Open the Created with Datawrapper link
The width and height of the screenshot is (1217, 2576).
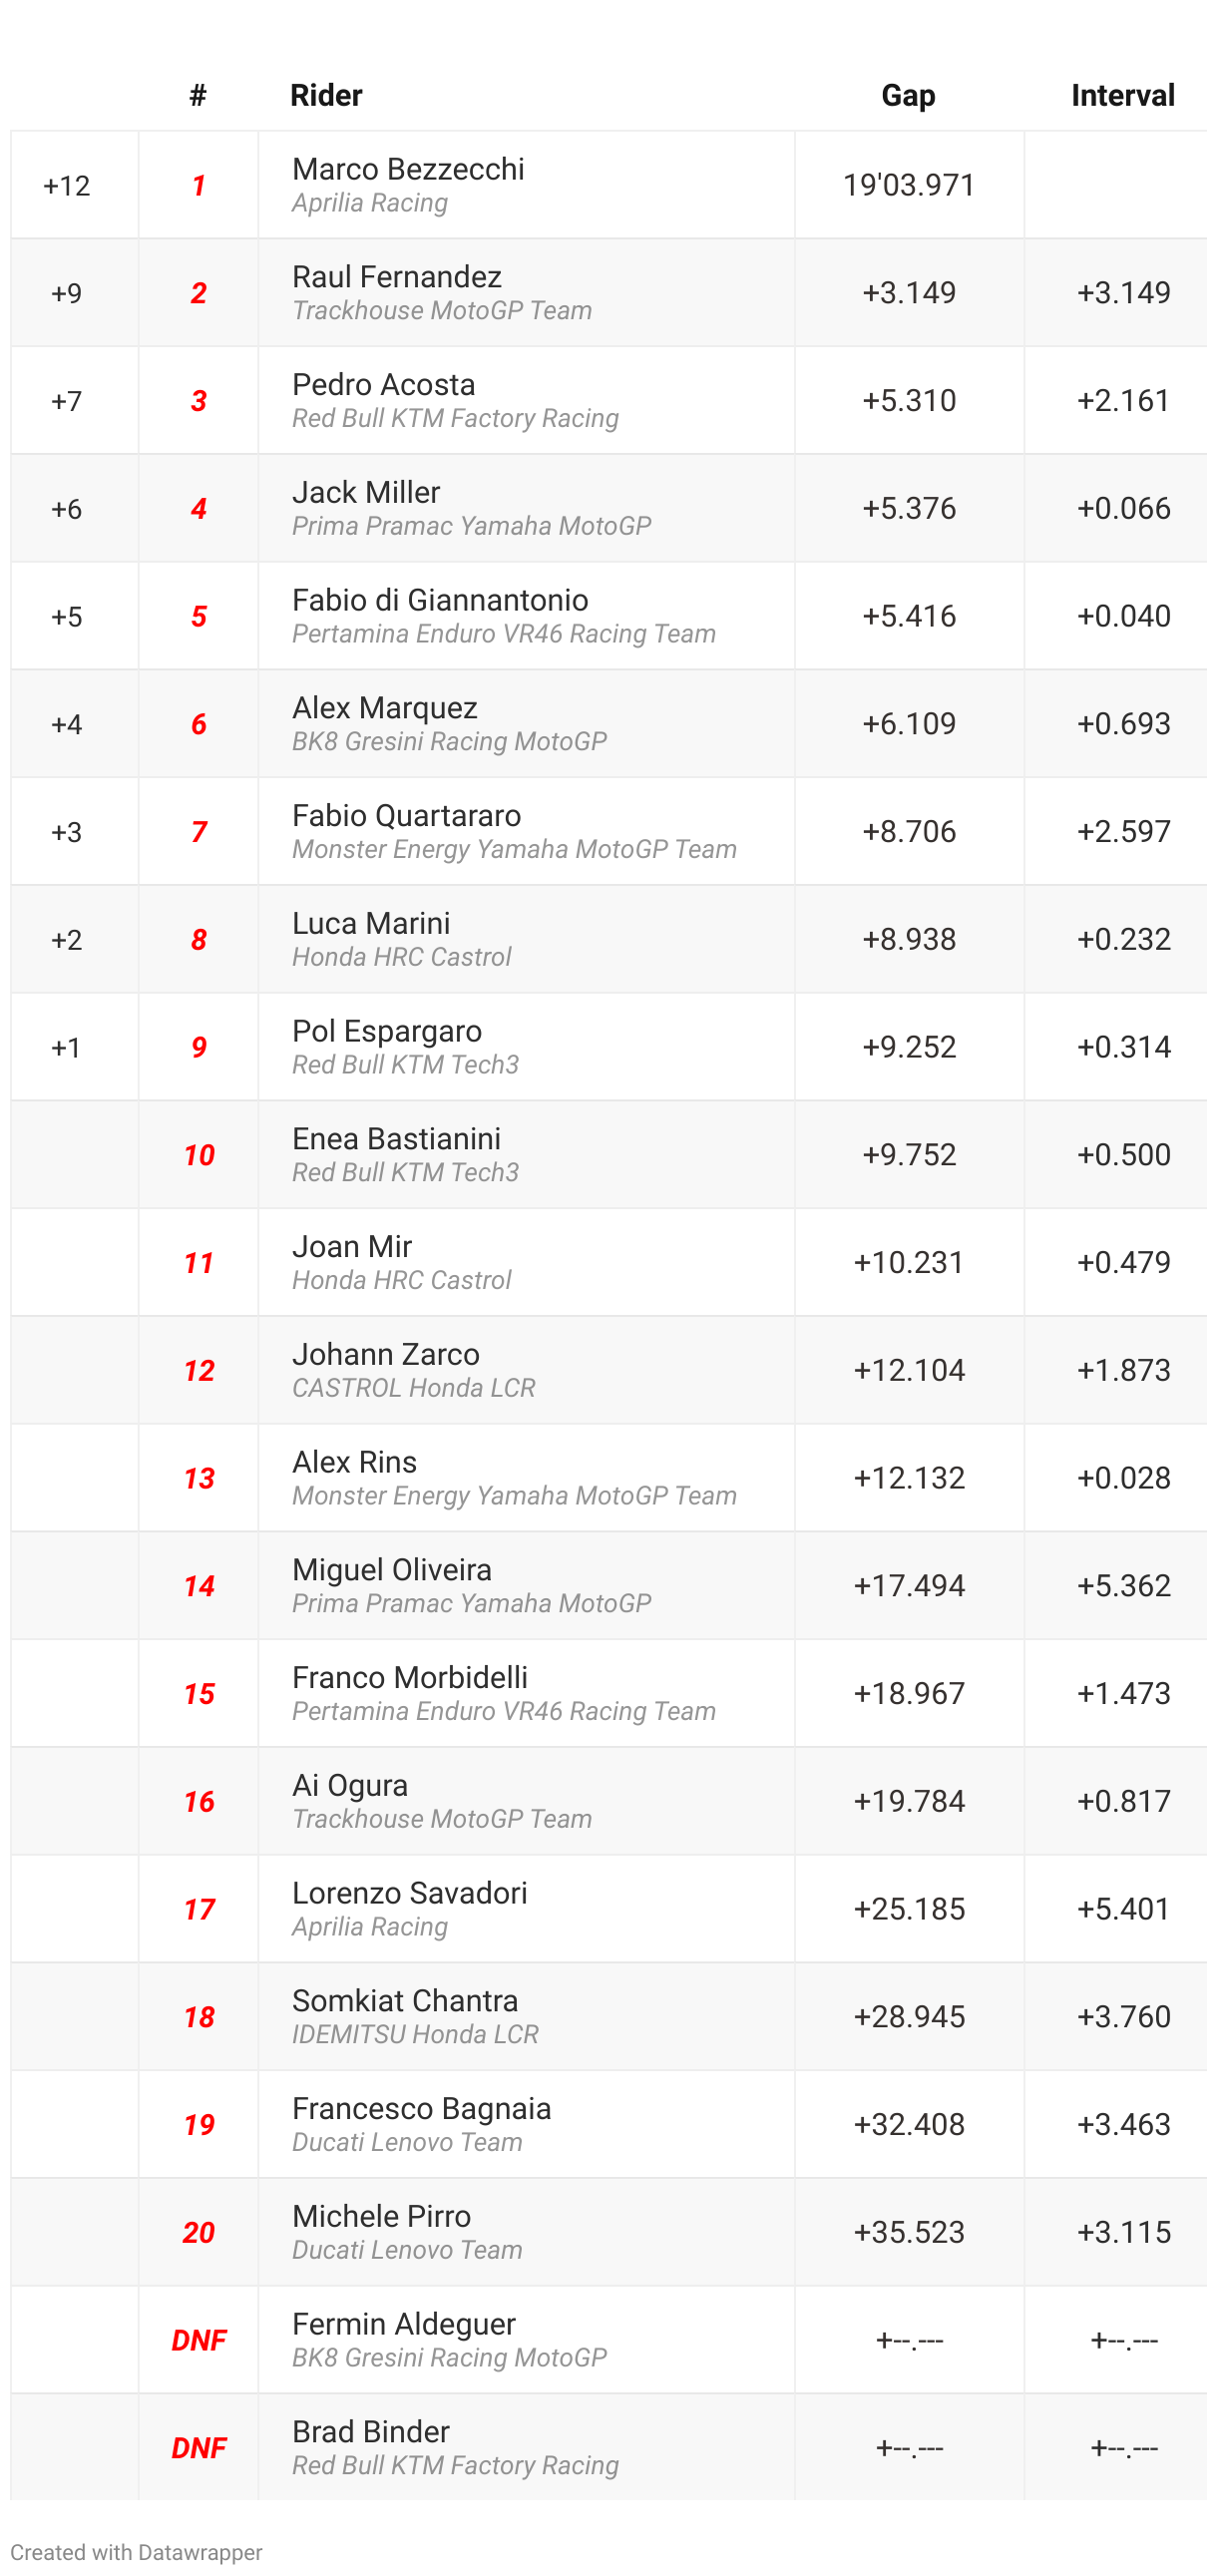click(136, 2551)
